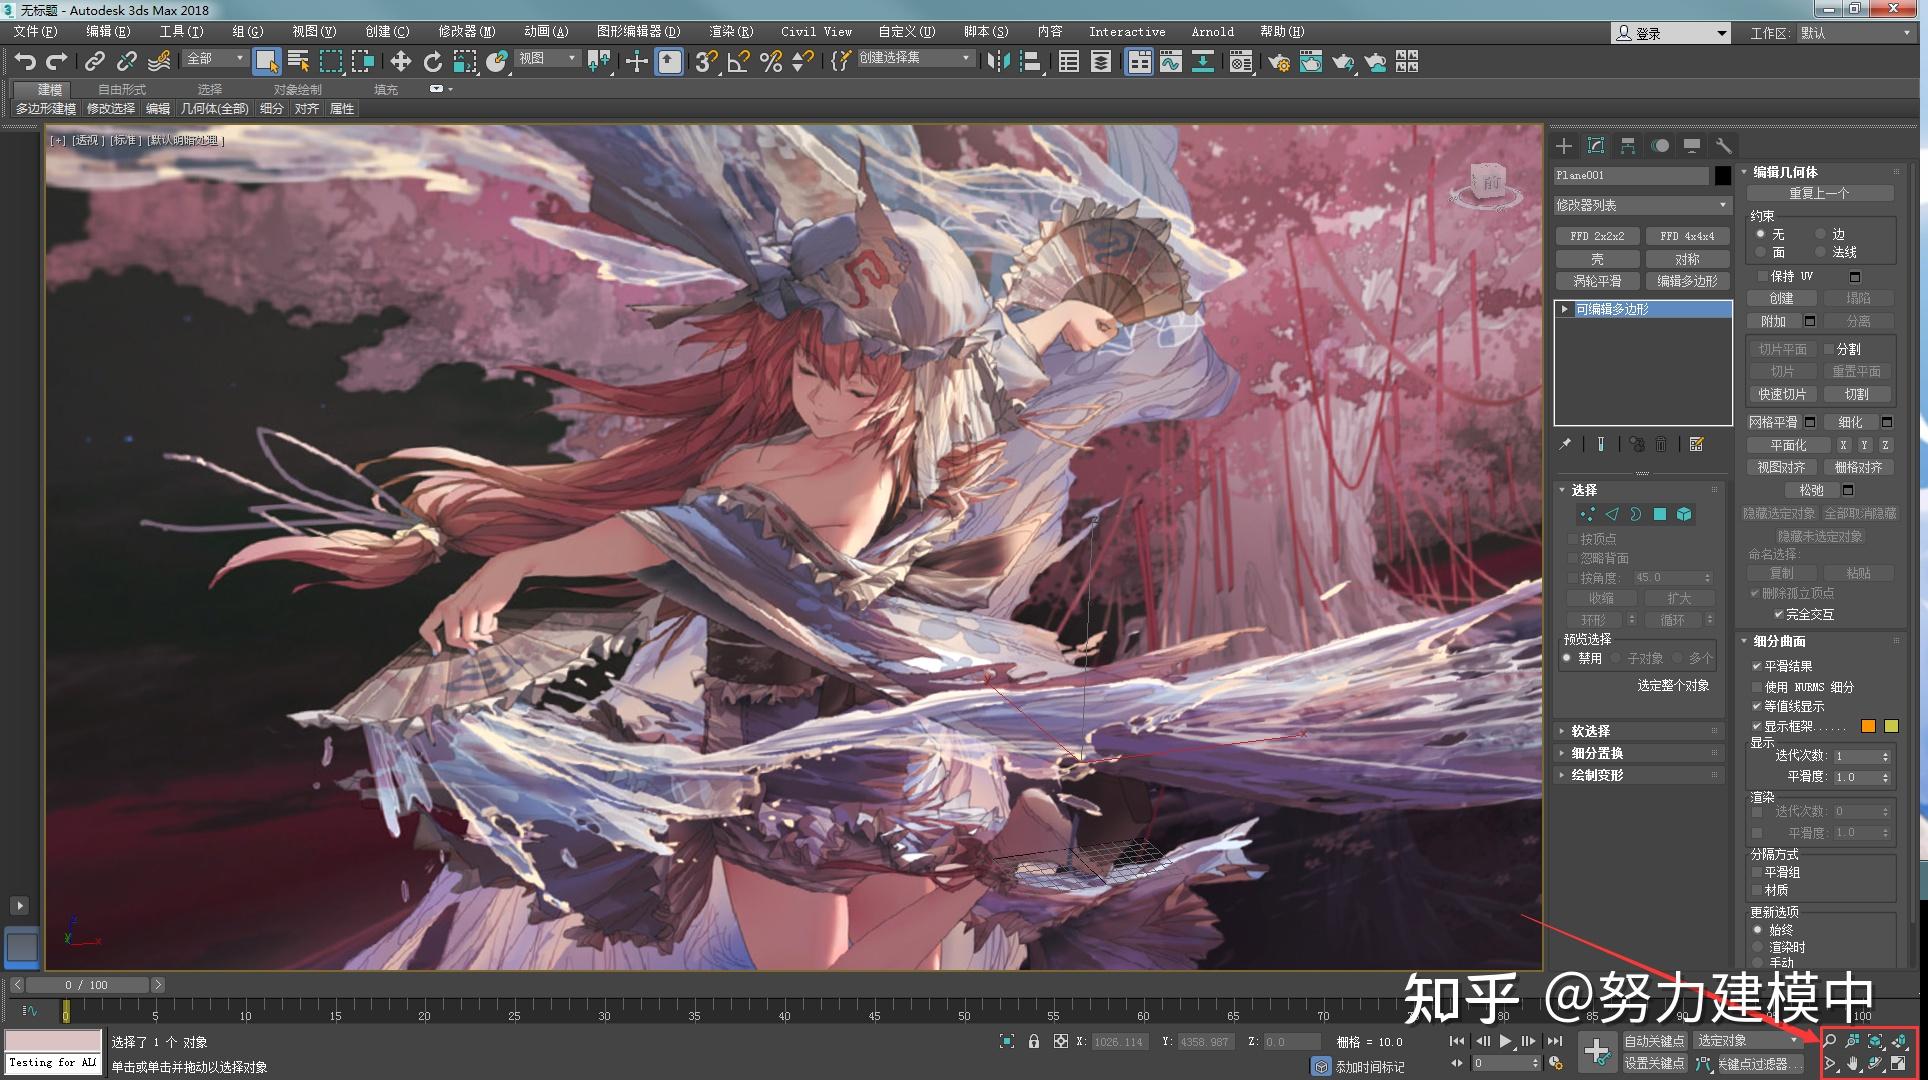Open the 修改器列表 dropdown
This screenshot has width=1928, height=1080.
pyautogui.click(x=1641, y=205)
